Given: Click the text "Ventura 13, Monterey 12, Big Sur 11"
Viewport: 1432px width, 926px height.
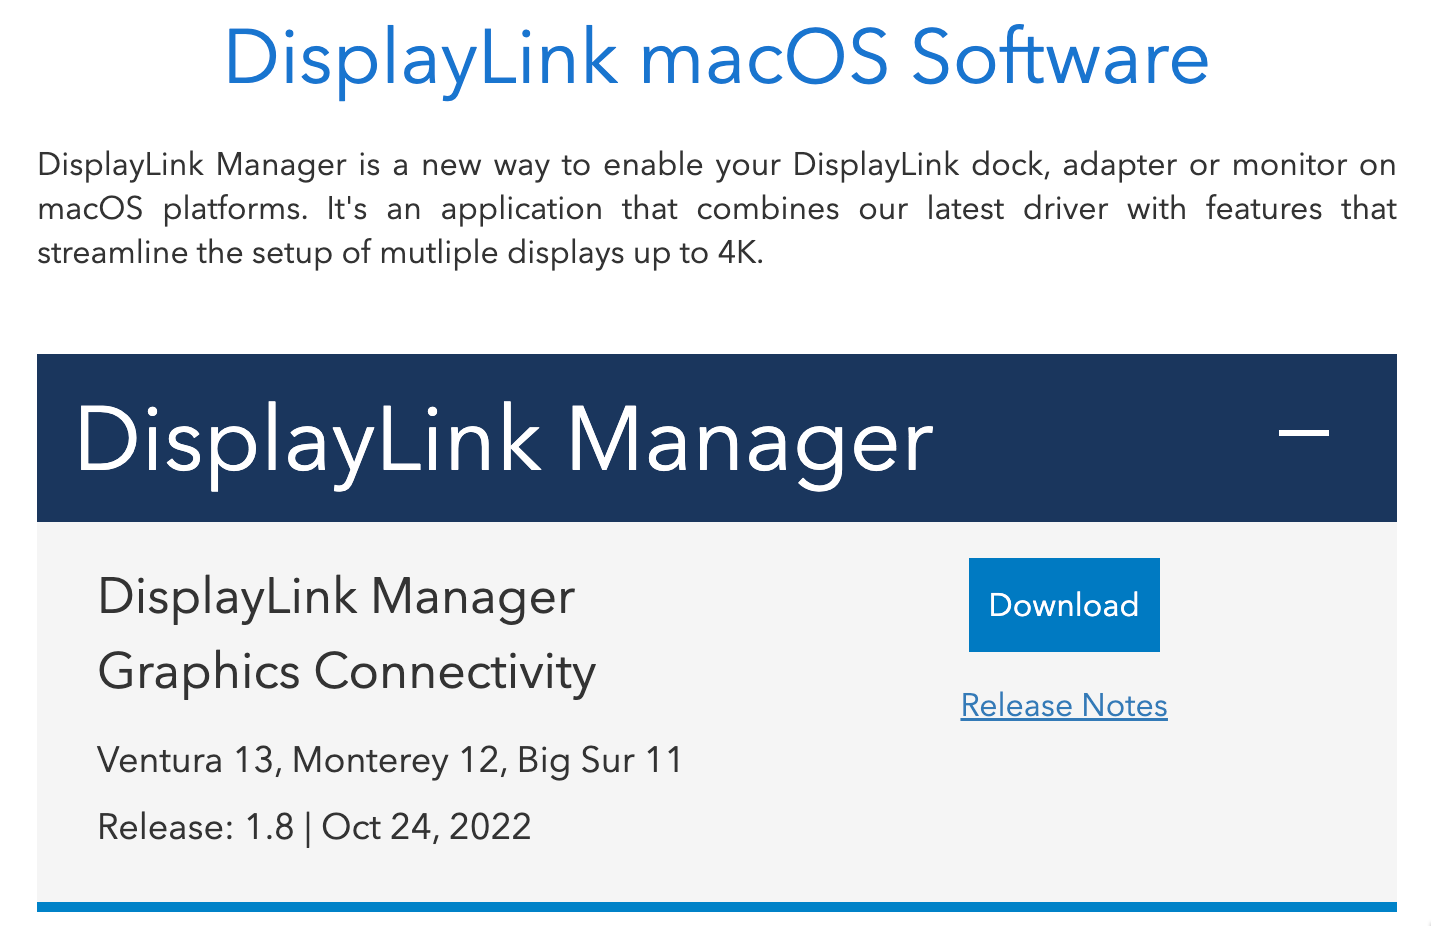Looking at the screenshot, I should (x=390, y=760).
